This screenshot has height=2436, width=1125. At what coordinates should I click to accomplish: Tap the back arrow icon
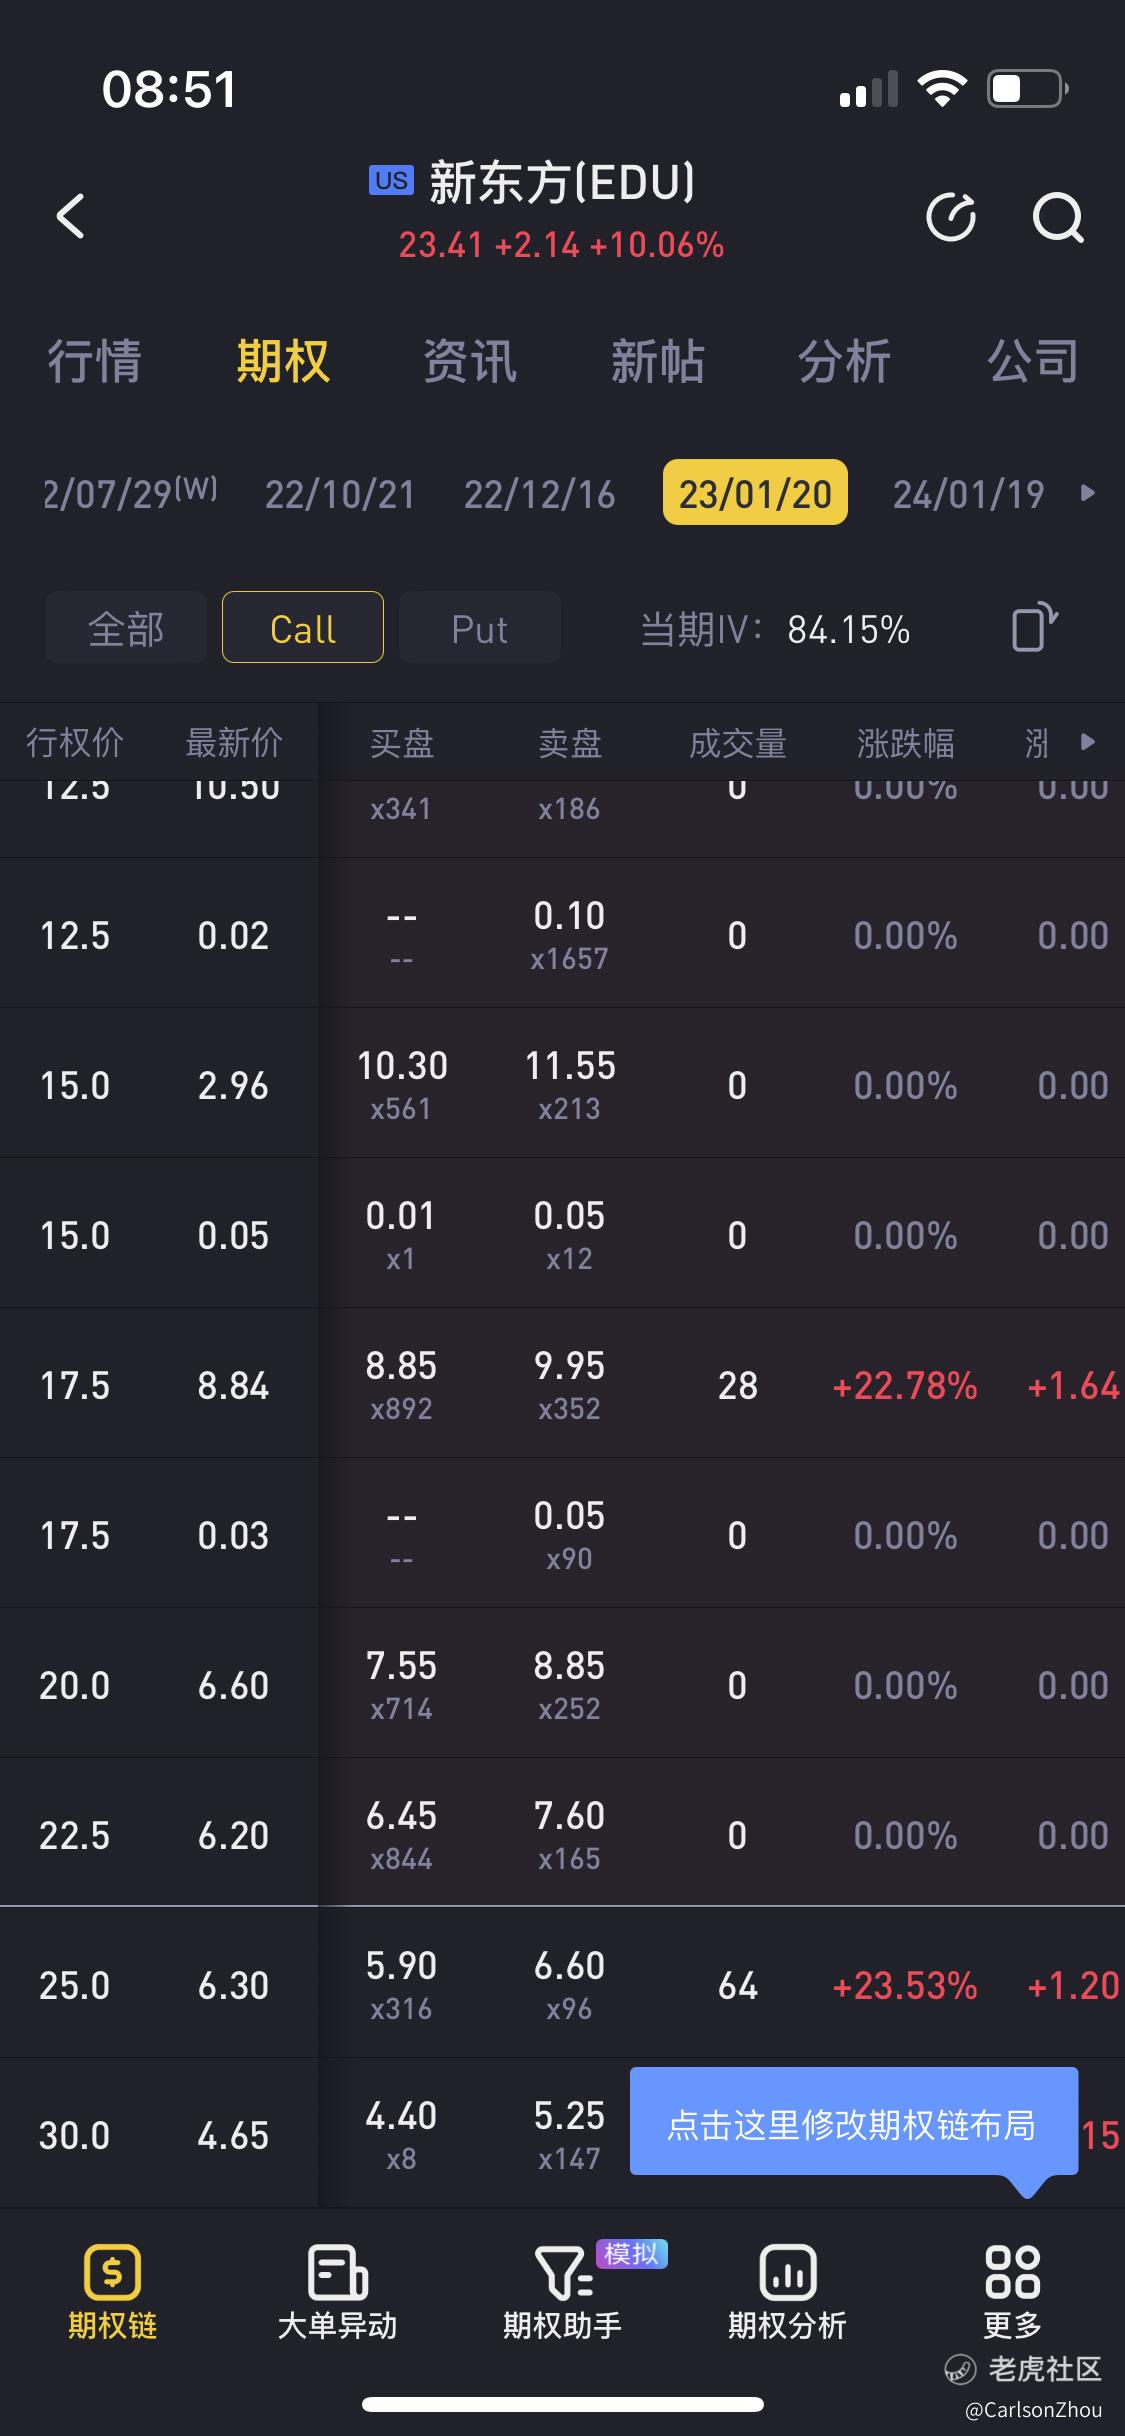[x=70, y=216]
